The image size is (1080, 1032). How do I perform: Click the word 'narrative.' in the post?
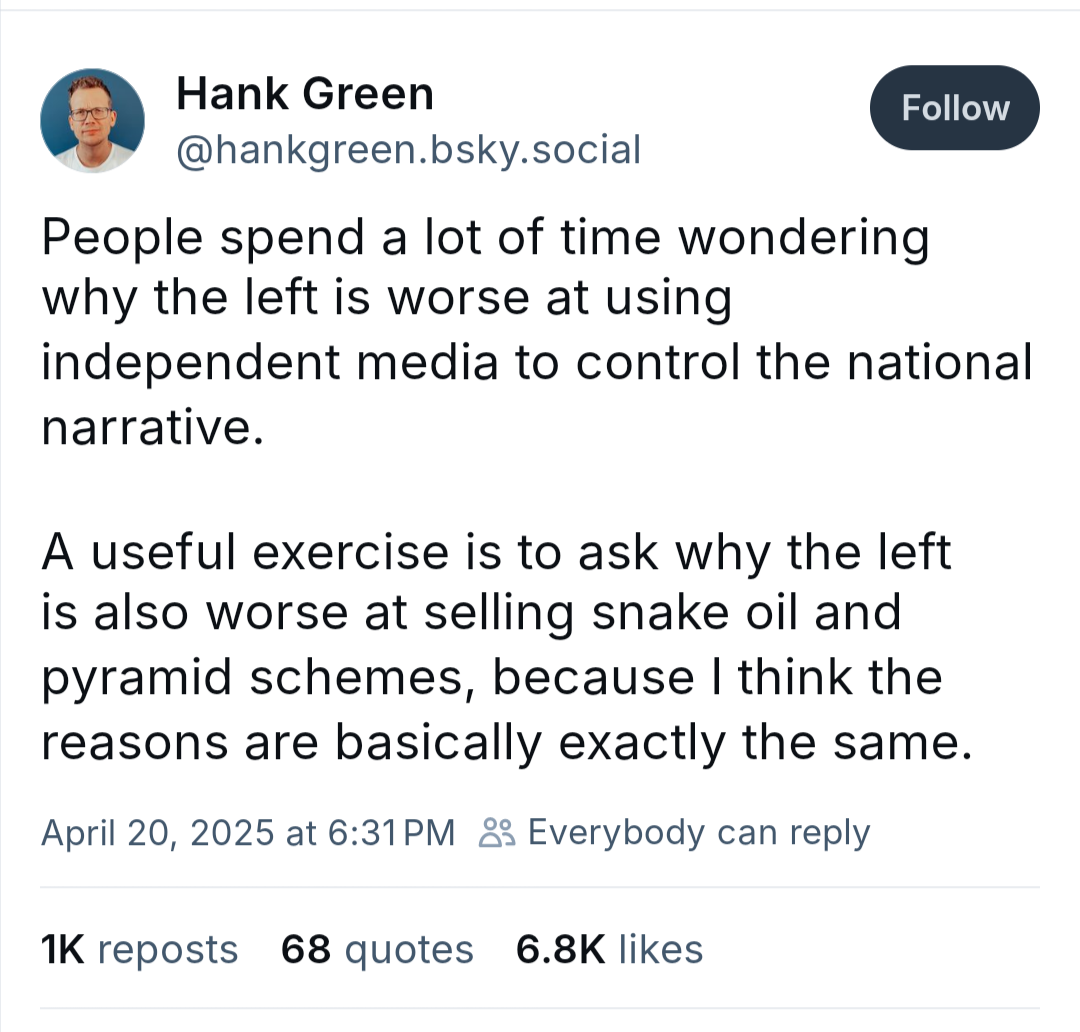[153, 427]
